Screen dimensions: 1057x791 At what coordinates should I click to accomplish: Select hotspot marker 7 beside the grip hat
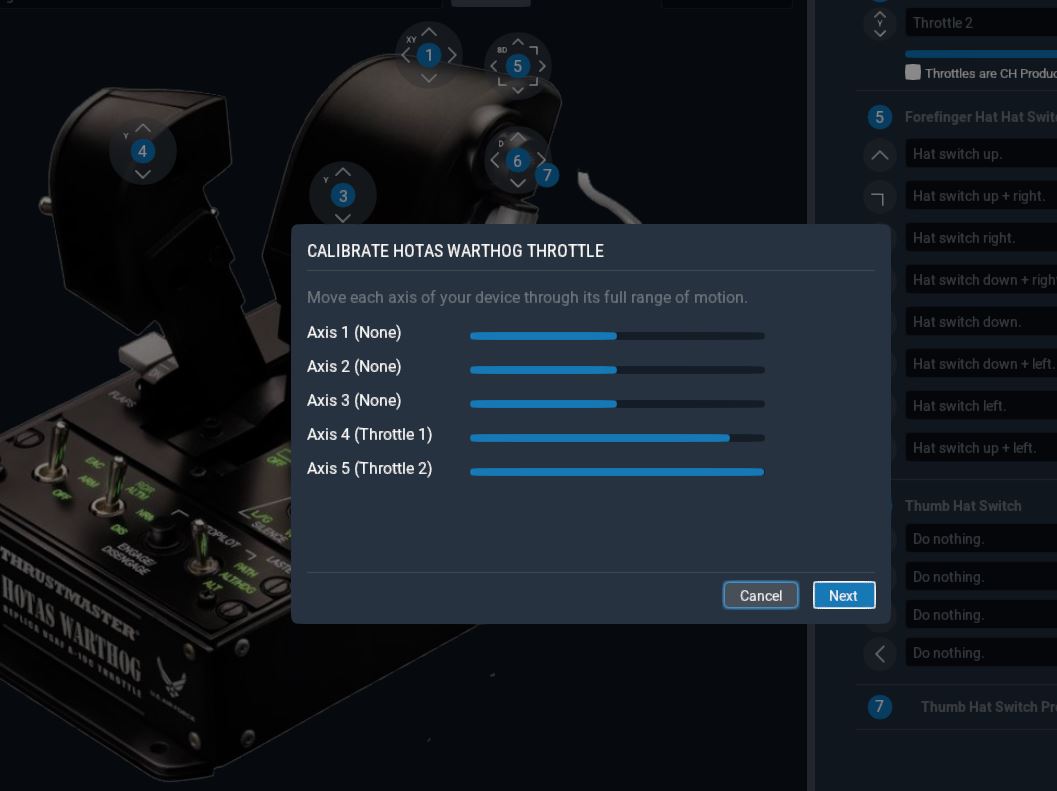coord(547,175)
